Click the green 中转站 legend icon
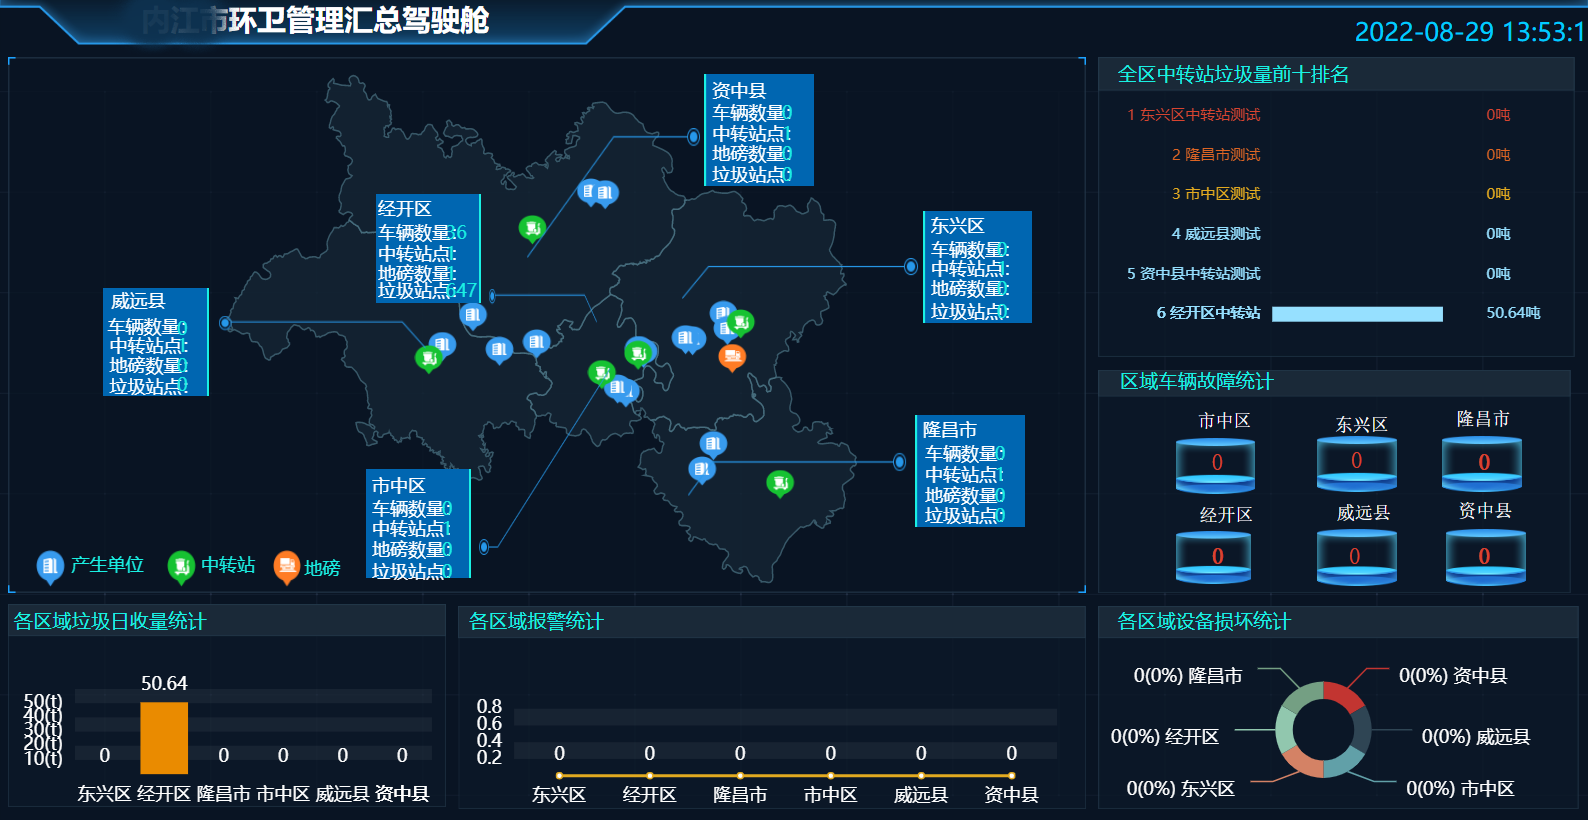 (180, 566)
